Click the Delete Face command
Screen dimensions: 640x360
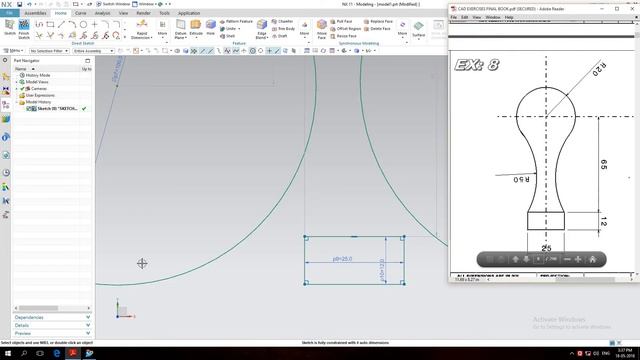pyautogui.click(x=378, y=29)
